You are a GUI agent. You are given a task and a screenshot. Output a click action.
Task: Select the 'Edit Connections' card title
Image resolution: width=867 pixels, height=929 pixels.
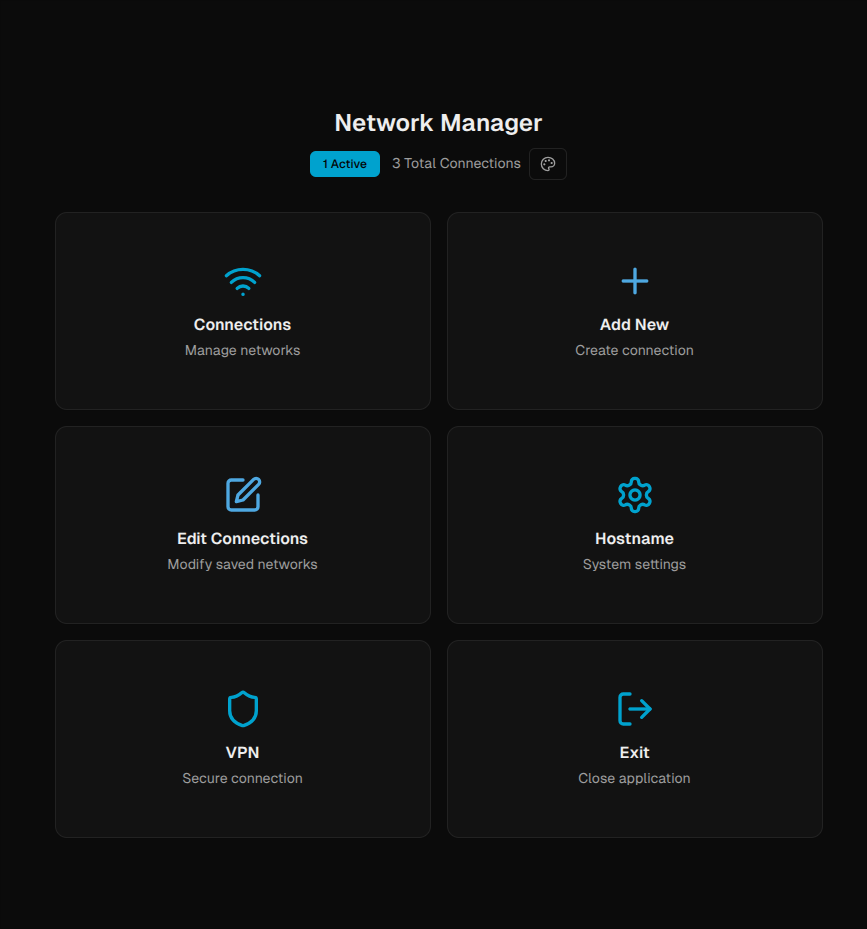pyautogui.click(x=242, y=539)
